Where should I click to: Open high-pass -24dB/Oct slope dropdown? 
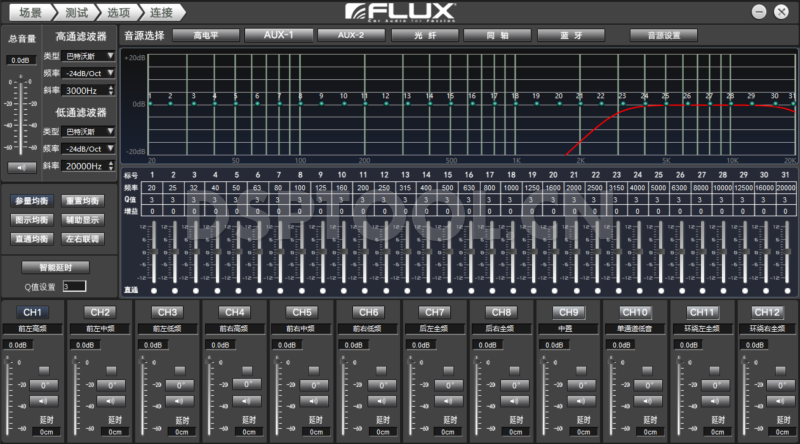[x=88, y=73]
